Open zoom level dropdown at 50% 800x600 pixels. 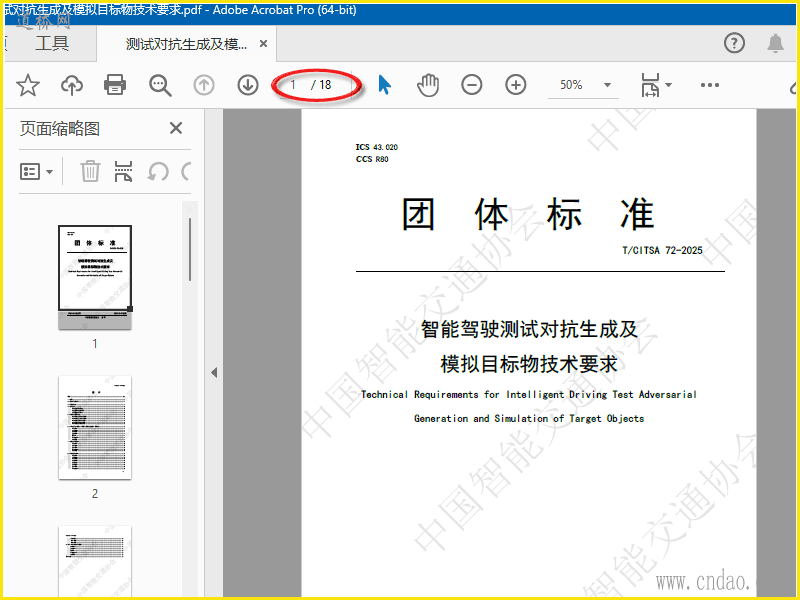607,85
